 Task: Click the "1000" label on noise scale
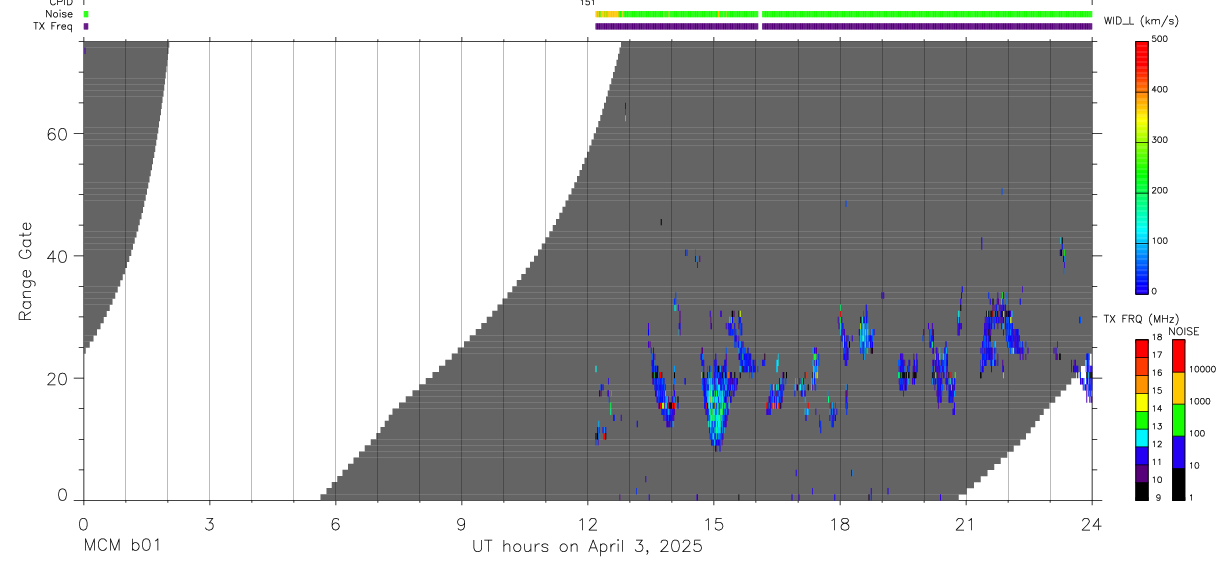coord(1200,401)
